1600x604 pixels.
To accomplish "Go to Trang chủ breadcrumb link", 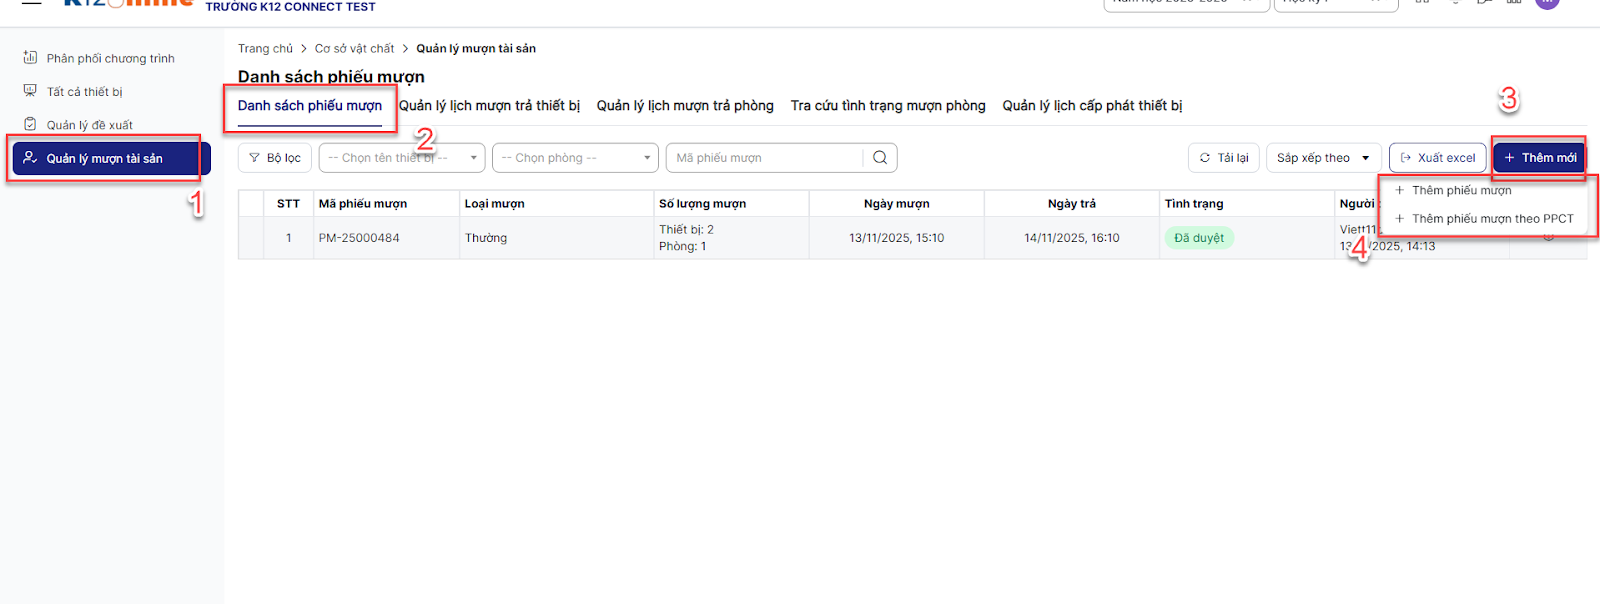I will [265, 49].
